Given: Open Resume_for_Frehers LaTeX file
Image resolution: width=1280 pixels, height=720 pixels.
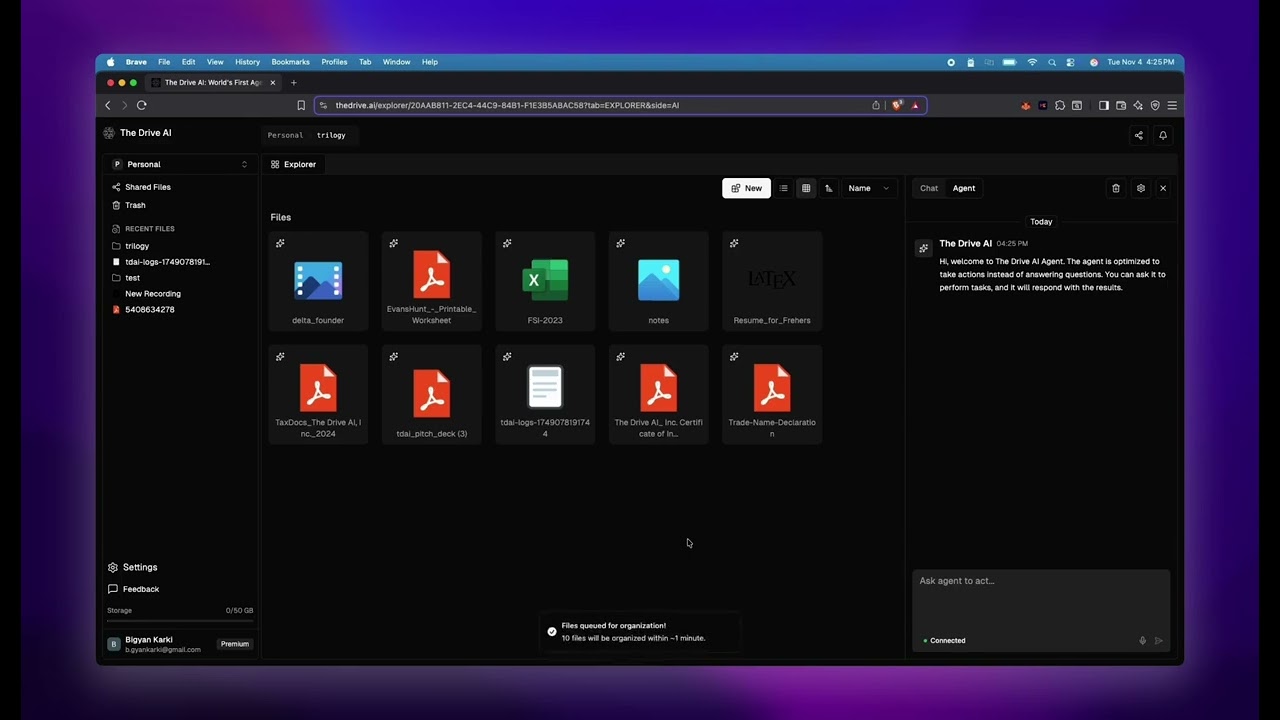Looking at the screenshot, I should [772, 282].
